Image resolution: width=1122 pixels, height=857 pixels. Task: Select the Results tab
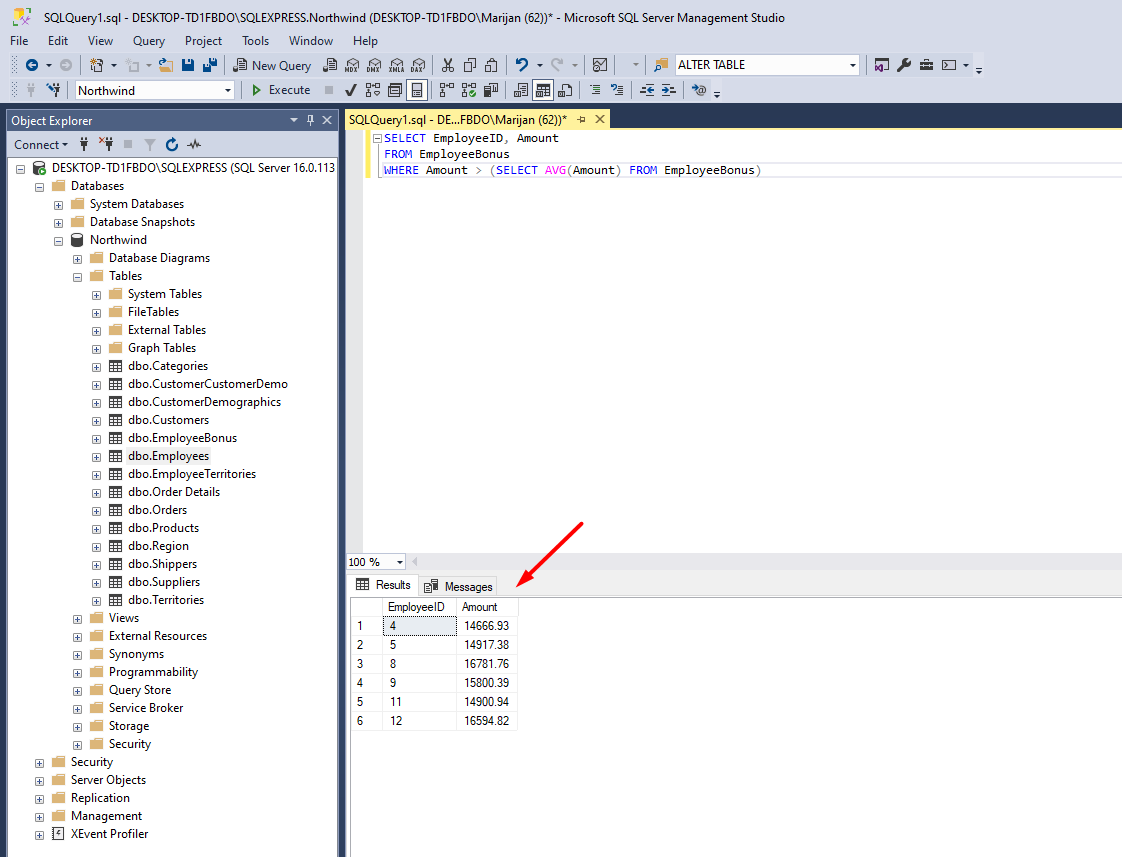384,585
